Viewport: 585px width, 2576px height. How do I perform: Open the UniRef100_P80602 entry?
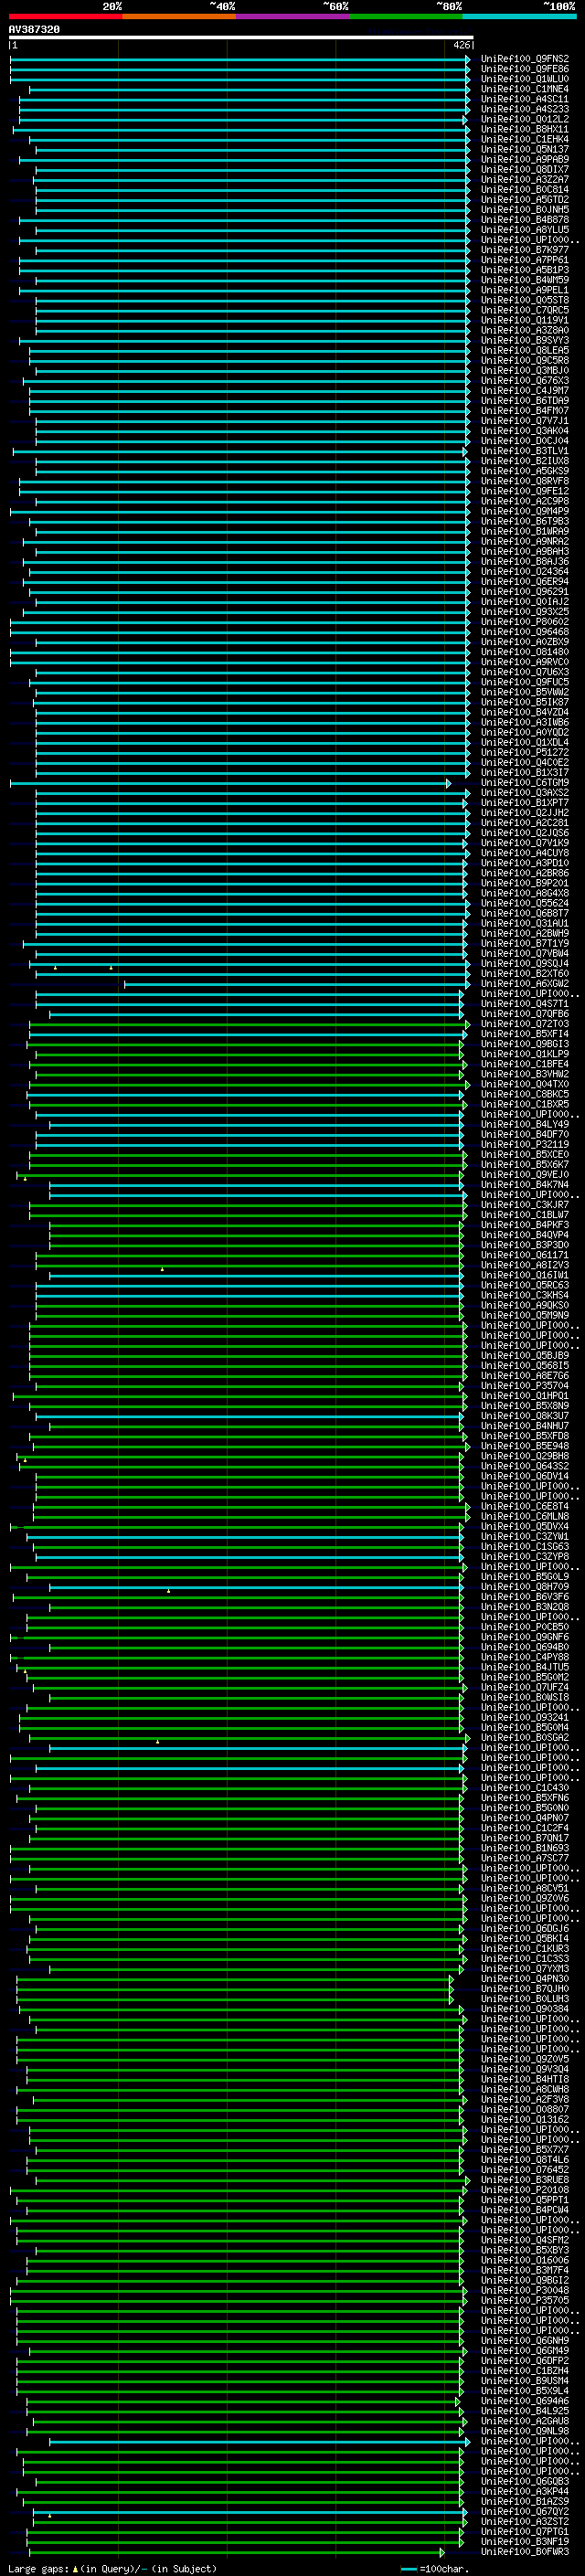point(525,622)
